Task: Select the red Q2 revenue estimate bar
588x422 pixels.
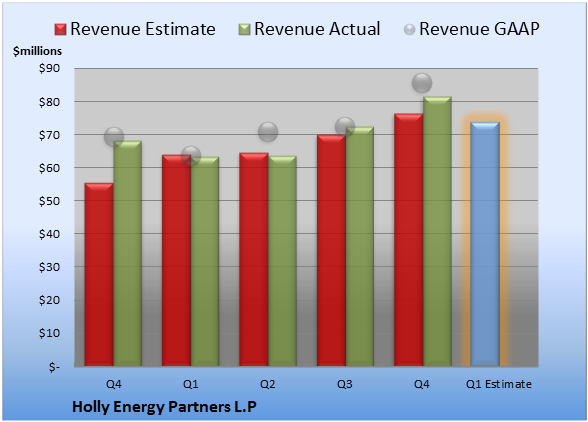Action: pyautogui.click(x=254, y=259)
